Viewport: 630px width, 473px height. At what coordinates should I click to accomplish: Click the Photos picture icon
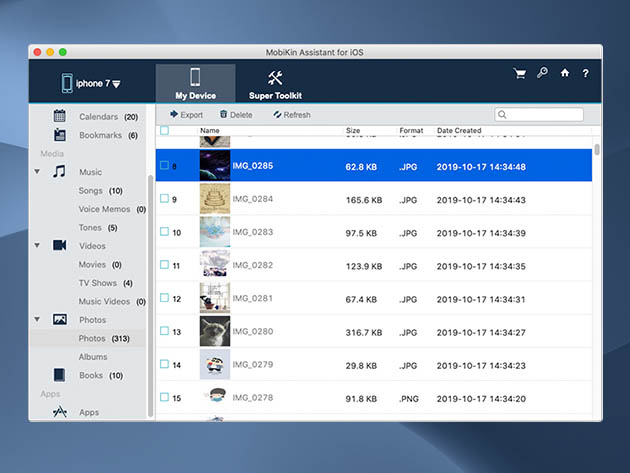click(60, 319)
